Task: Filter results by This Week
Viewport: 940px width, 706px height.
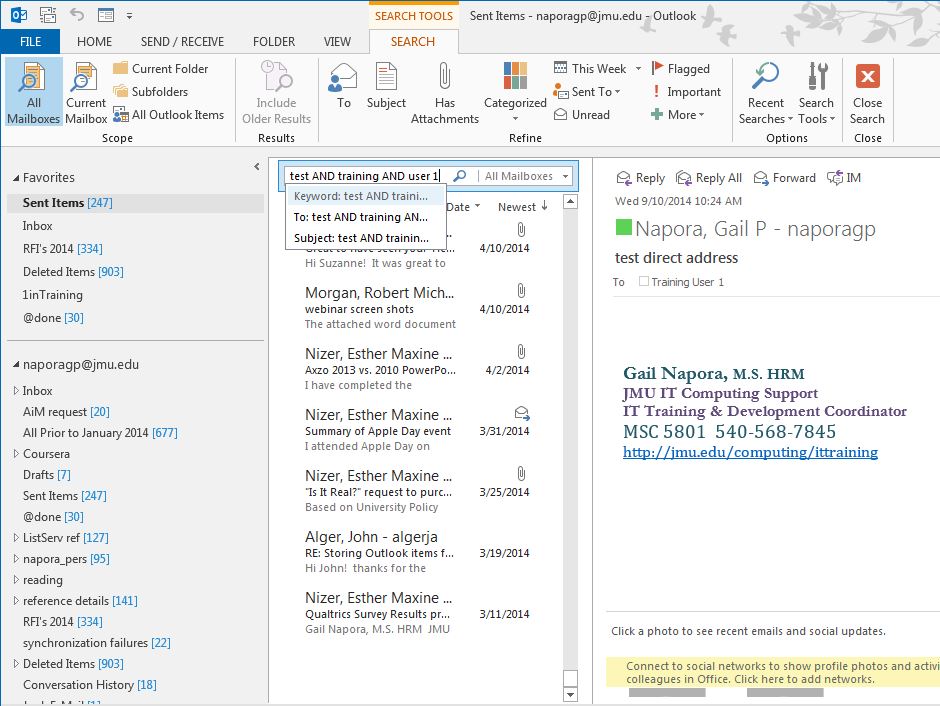Action: (597, 69)
